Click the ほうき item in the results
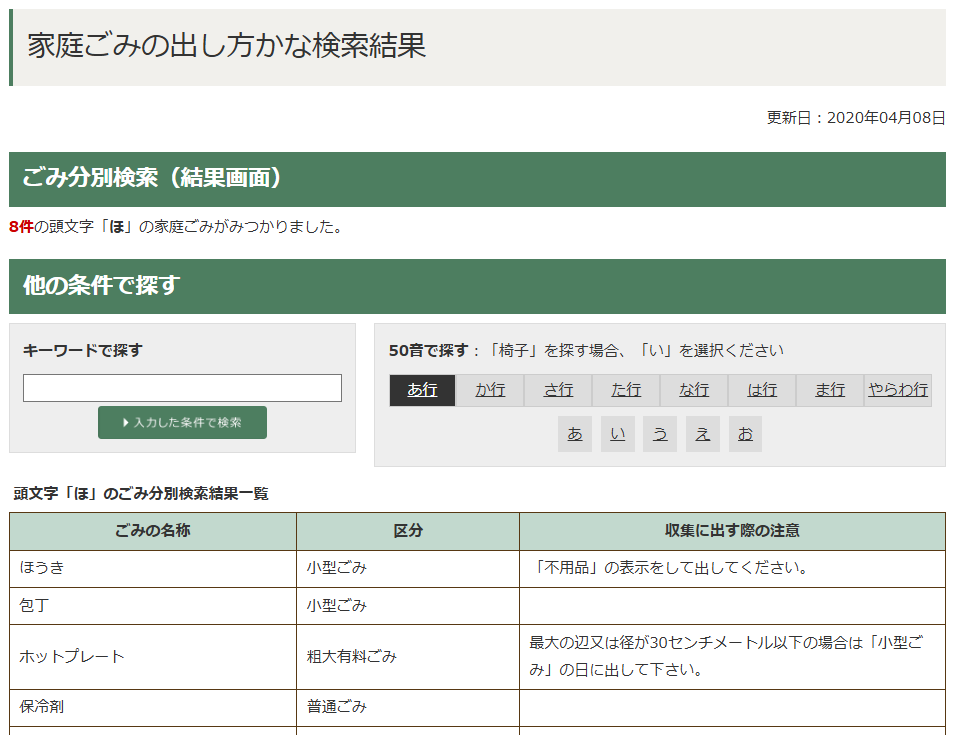The width and height of the screenshot is (957, 735). pos(42,568)
